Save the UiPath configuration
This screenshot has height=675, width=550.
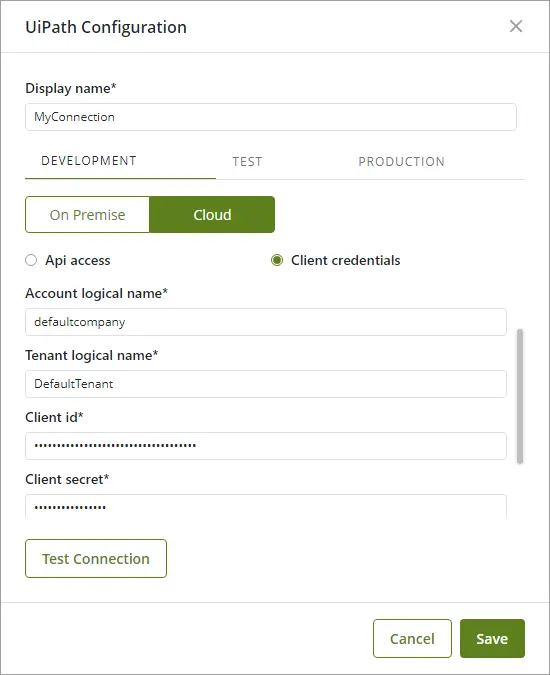coord(492,638)
